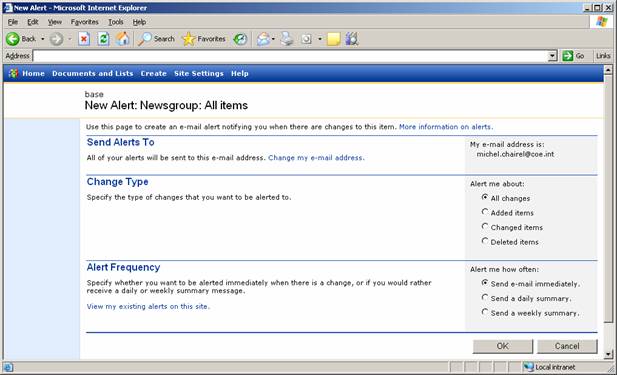Image resolution: width=617 pixels, height=375 pixels.
Task: Click the Edit toolbar icon
Action: click(307, 39)
